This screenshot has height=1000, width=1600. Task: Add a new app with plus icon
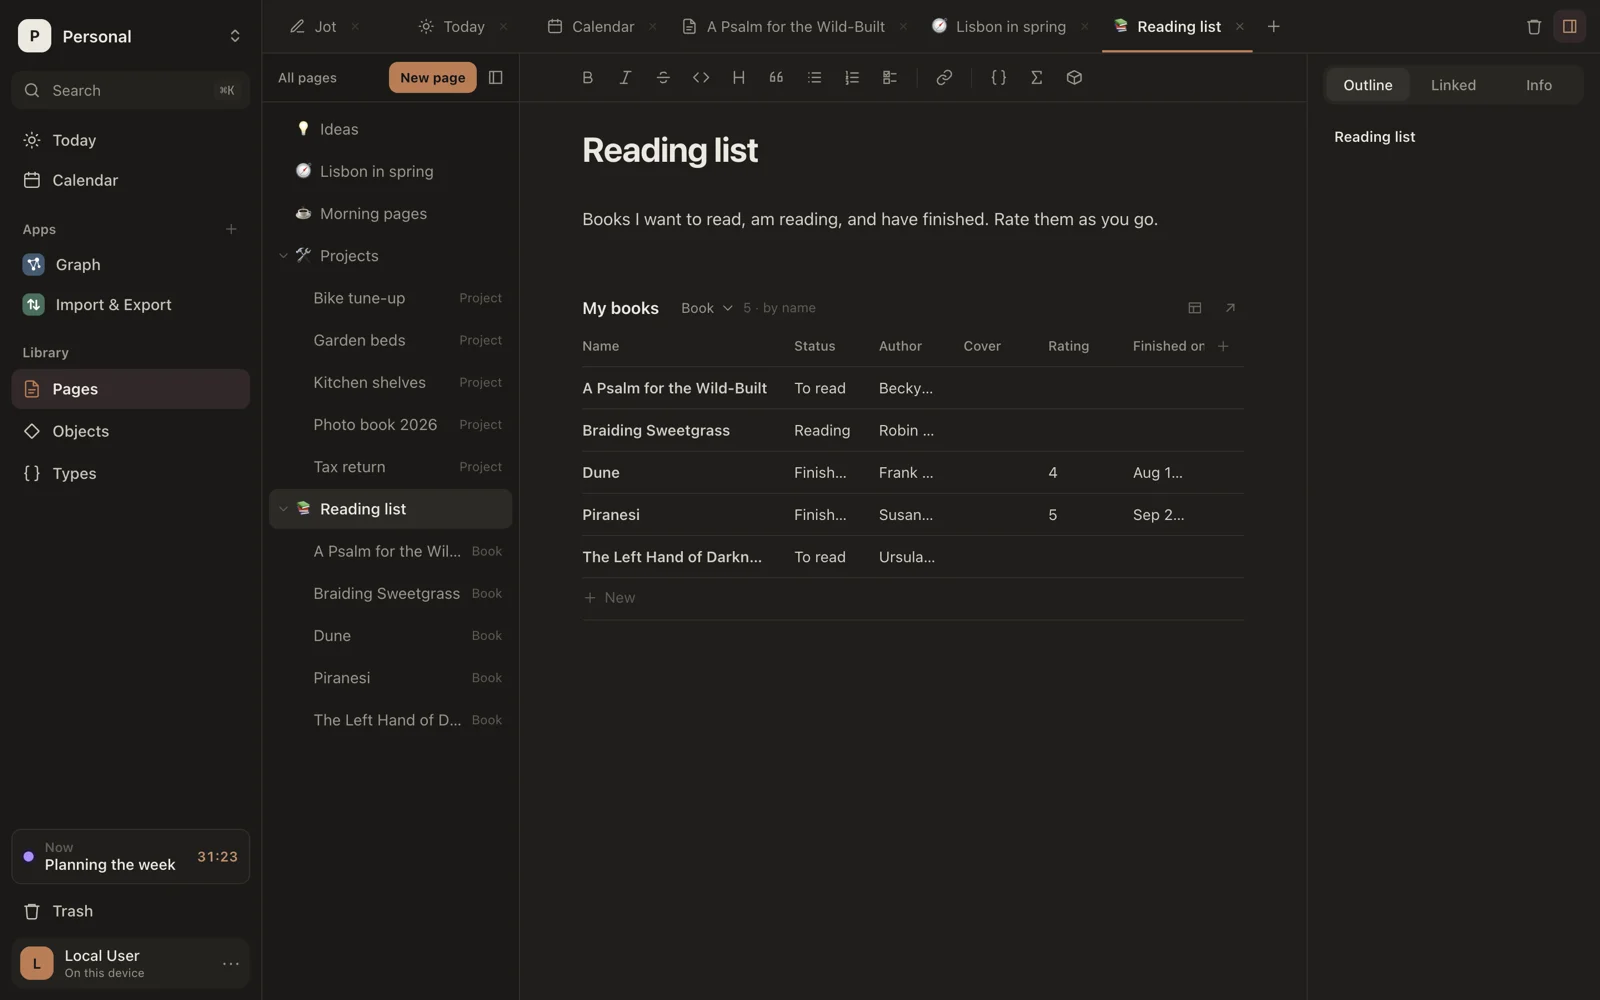[x=231, y=230]
